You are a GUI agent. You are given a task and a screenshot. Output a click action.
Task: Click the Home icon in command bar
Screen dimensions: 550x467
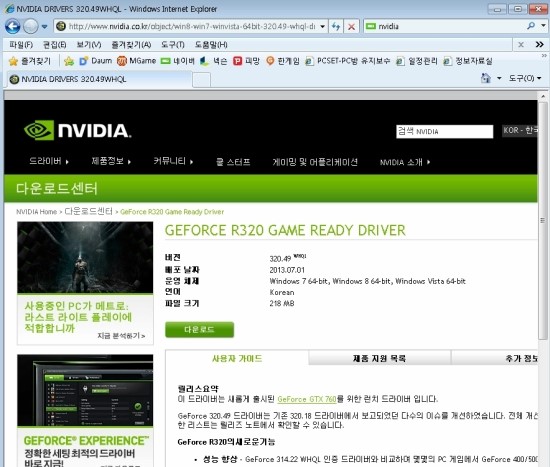point(486,78)
